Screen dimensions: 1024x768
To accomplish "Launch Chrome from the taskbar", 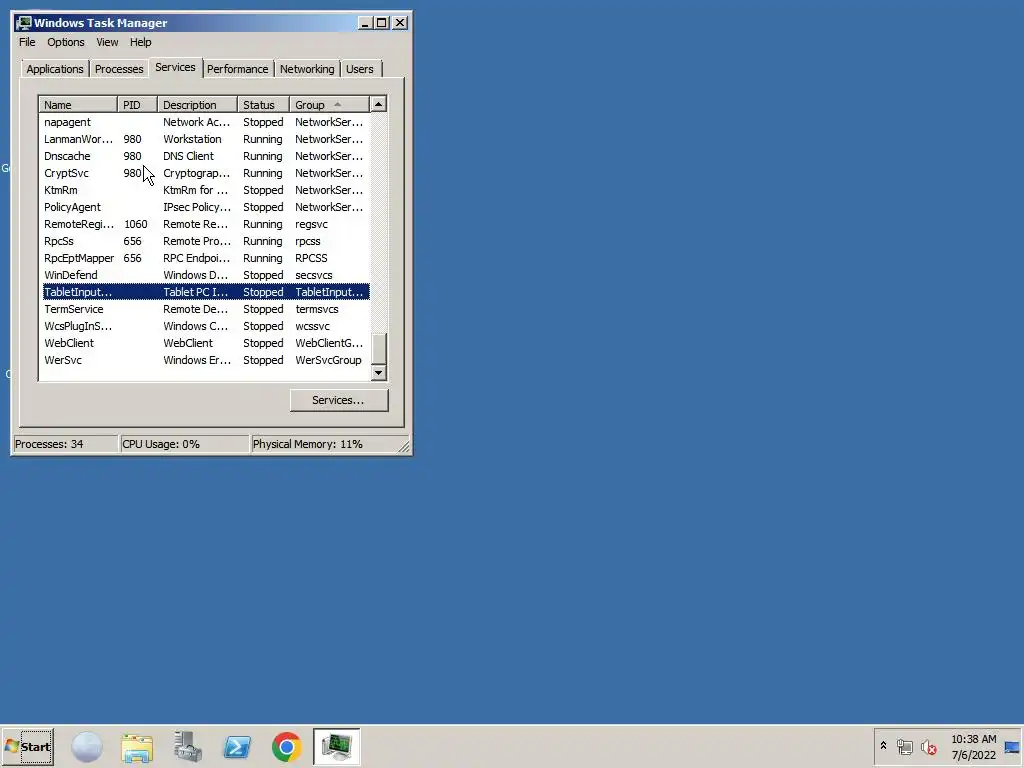I will 286,746.
